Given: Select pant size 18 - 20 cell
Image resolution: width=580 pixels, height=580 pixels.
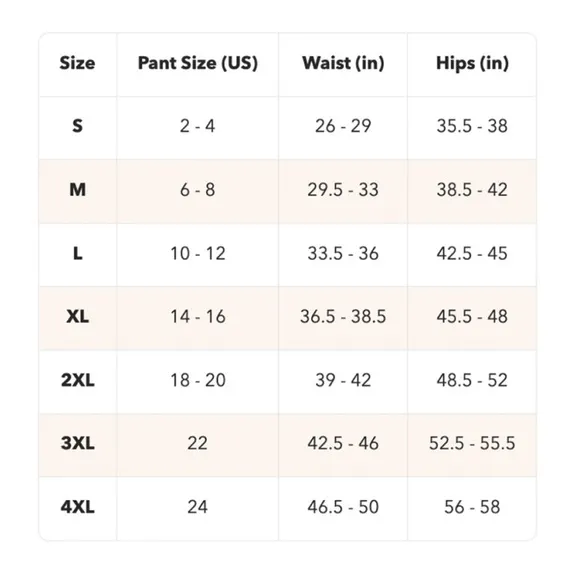Looking at the screenshot, I should coord(198,380).
